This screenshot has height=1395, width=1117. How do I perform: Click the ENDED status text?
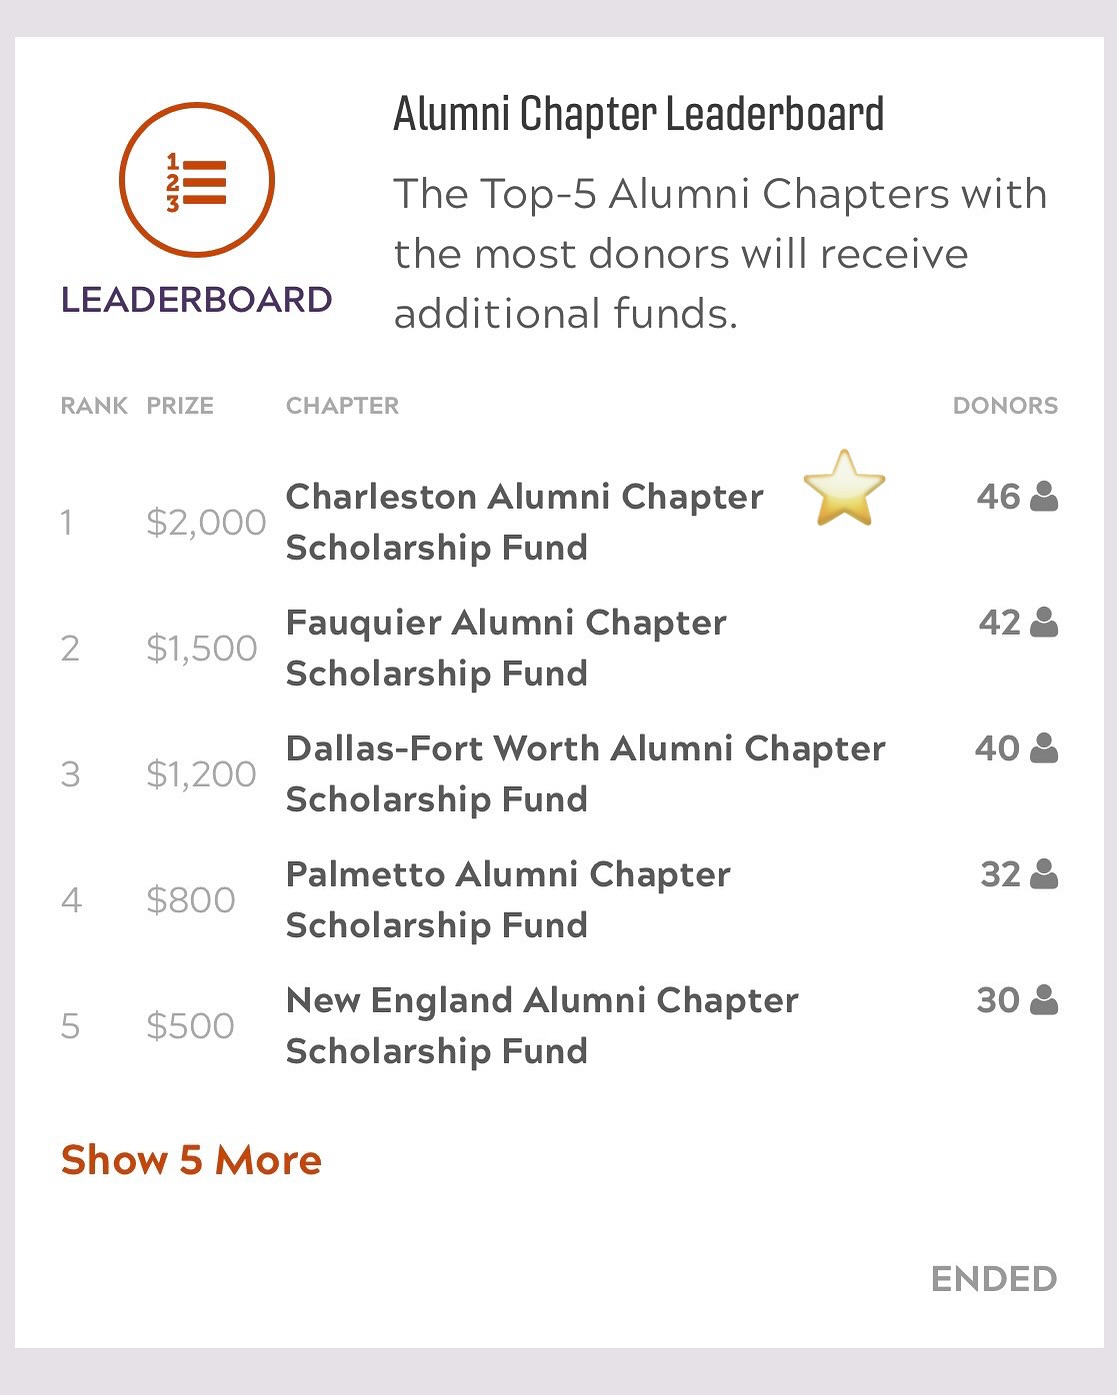(x=994, y=1279)
